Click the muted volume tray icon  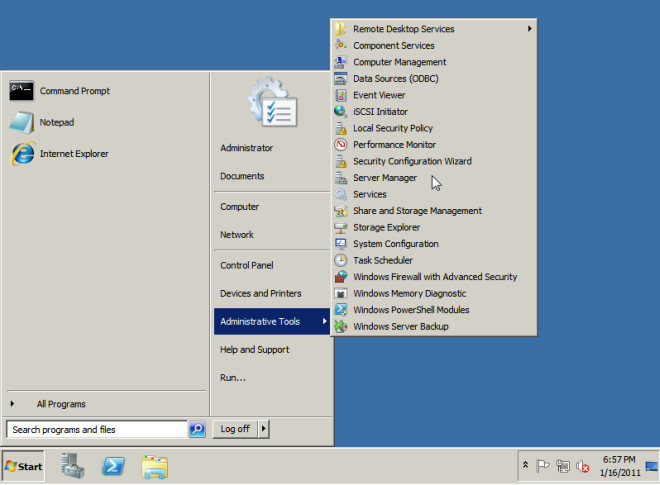583,466
